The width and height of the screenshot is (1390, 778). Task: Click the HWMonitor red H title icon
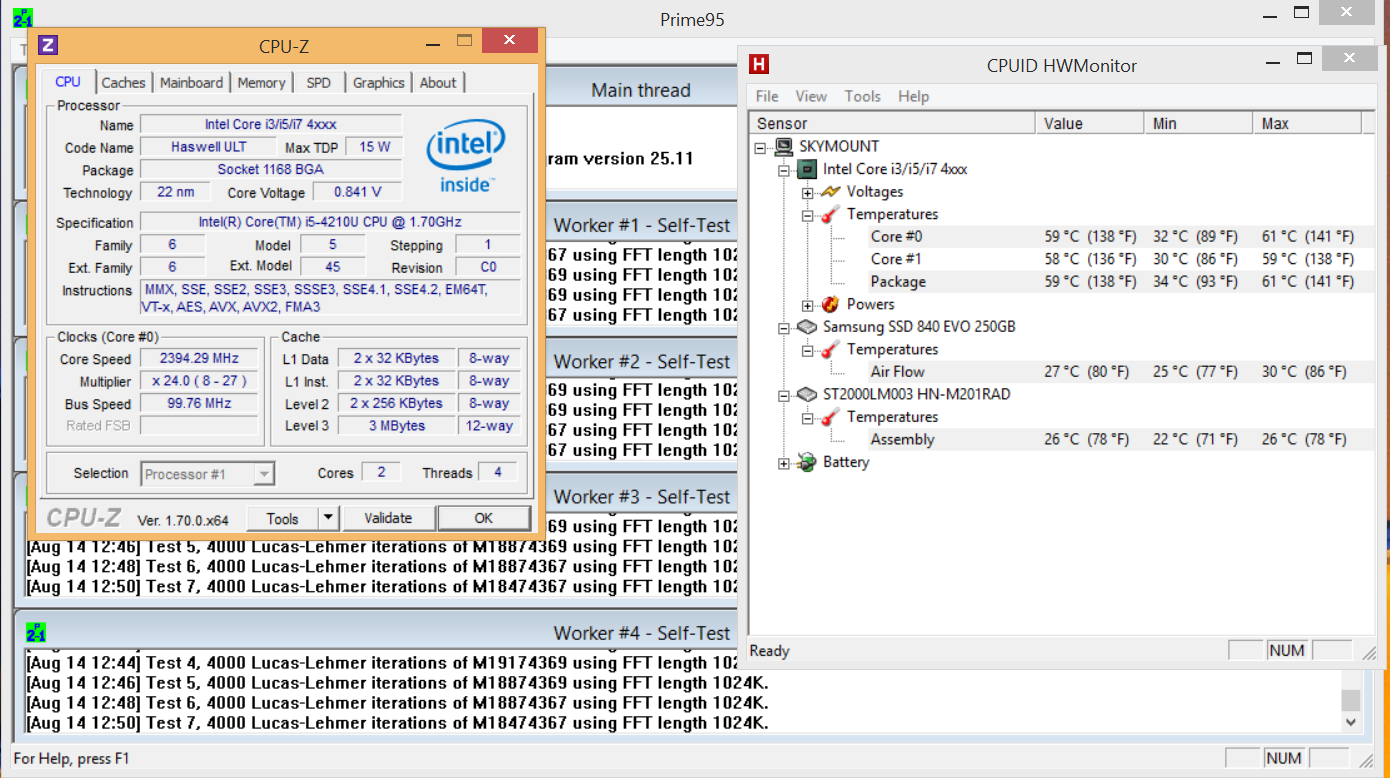click(x=760, y=65)
